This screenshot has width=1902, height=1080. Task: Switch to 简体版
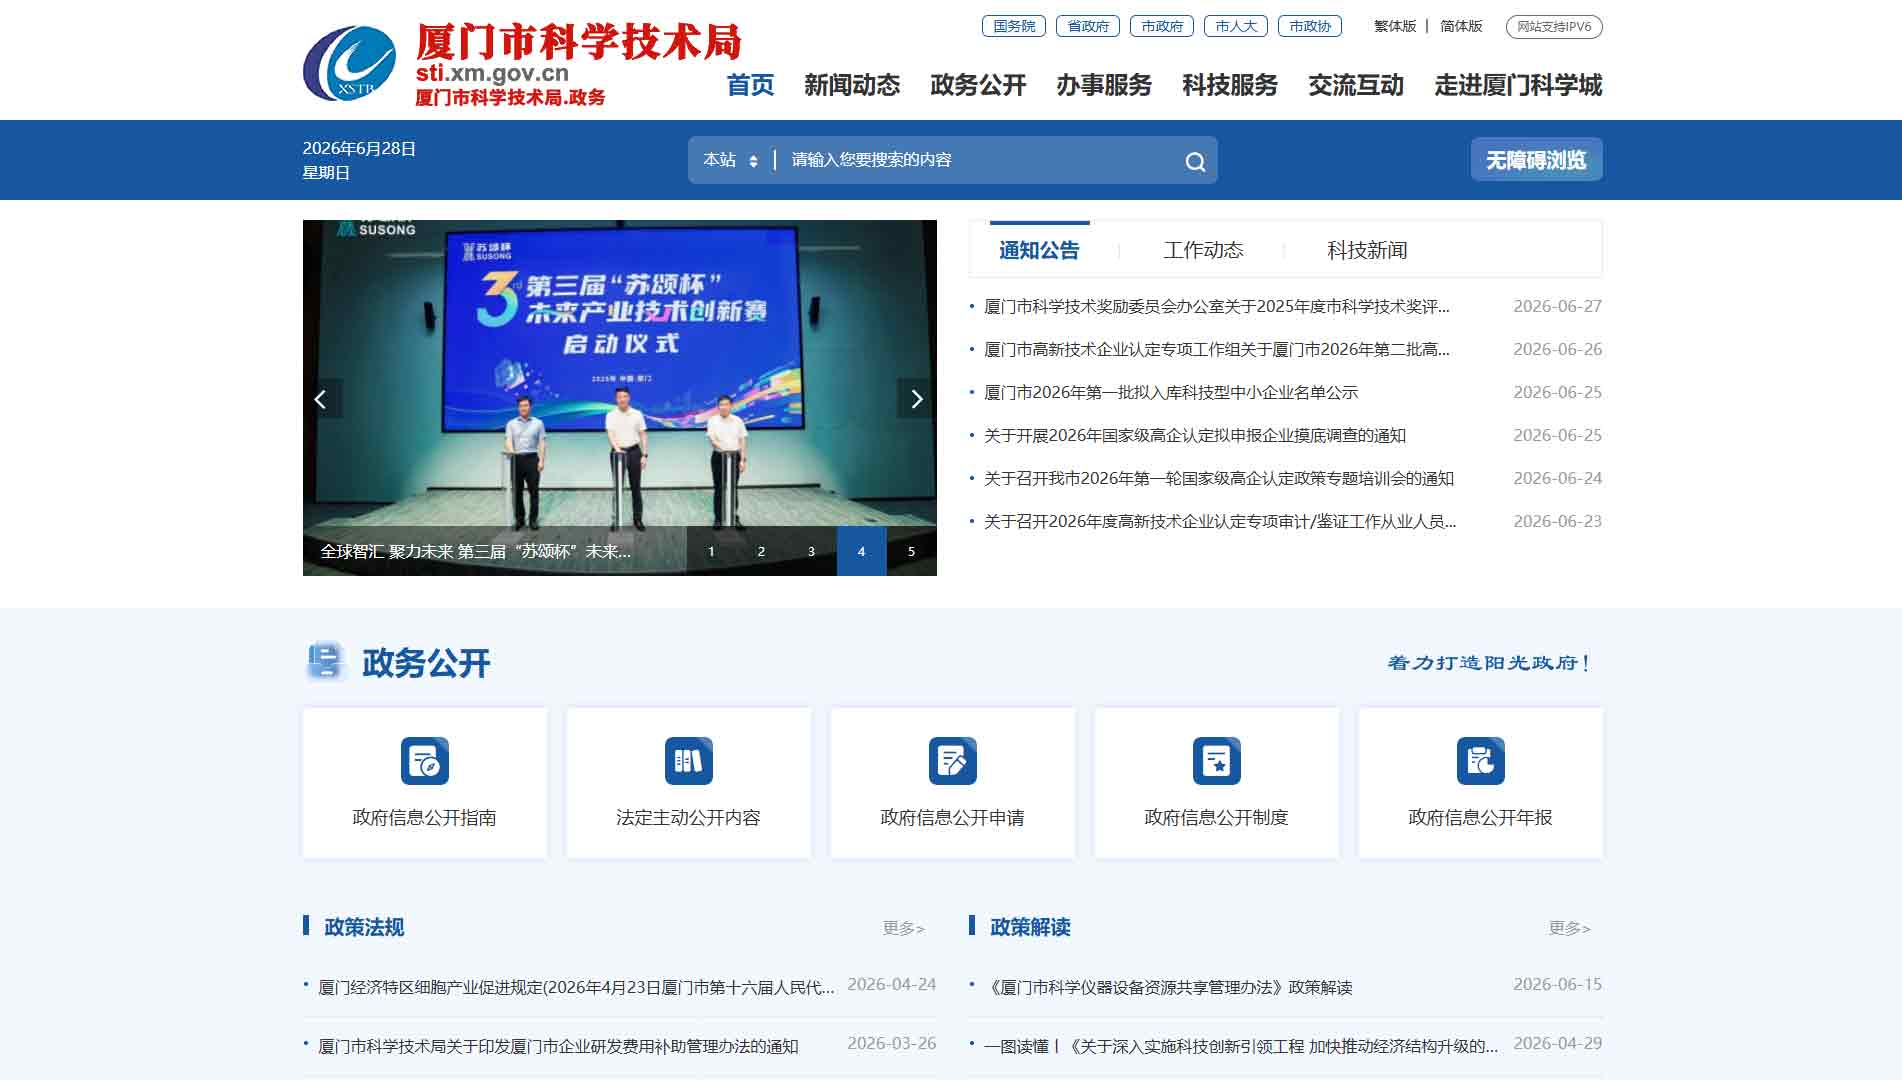[x=1461, y=26]
